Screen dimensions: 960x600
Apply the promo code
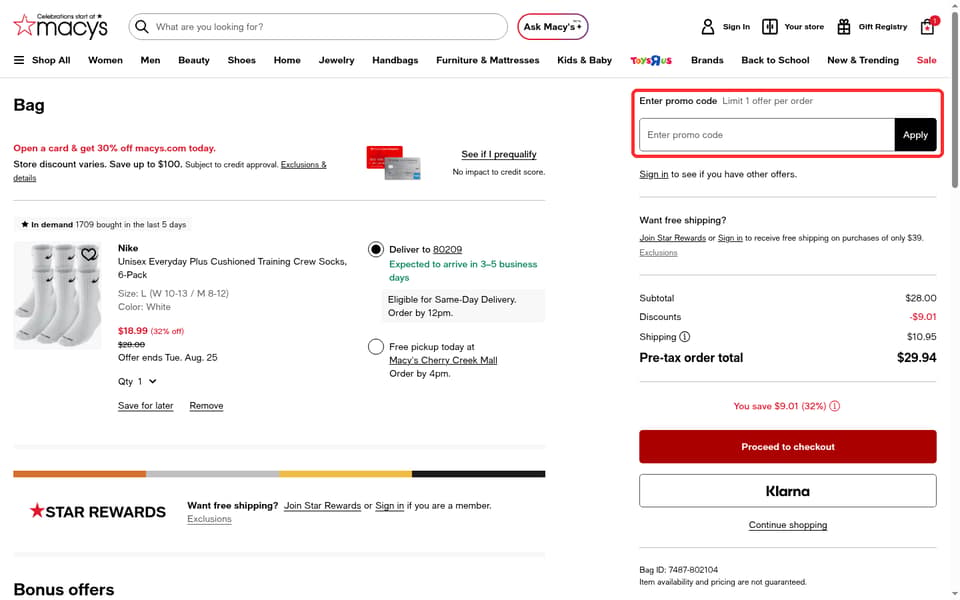(x=915, y=135)
